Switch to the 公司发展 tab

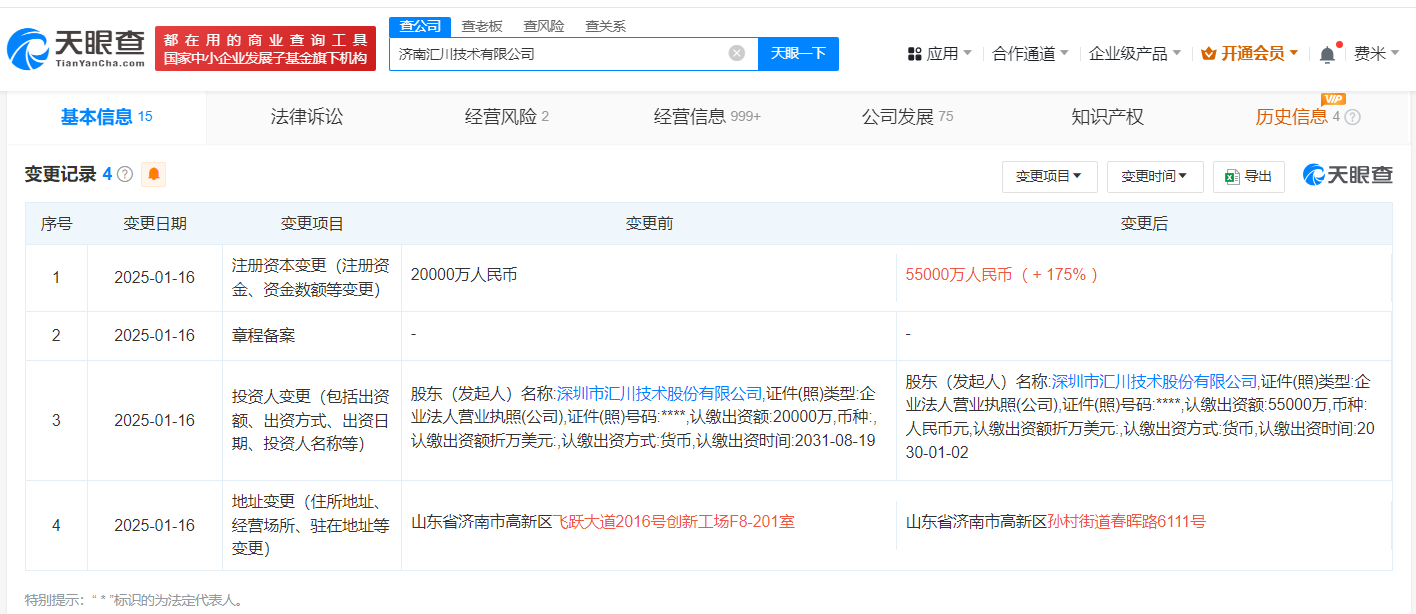907,117
